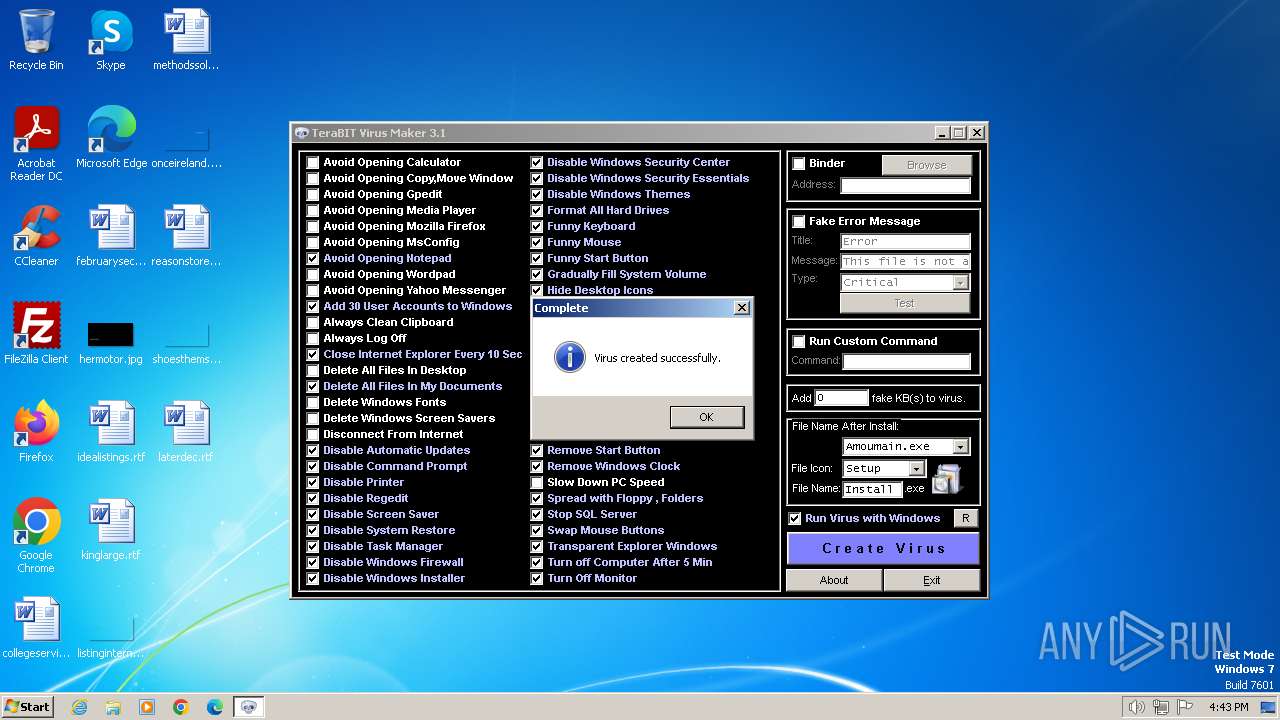Image resolution: width=1280 pixels, height=720 pixels.
Task: Click the small R button
Action: point(965,518)
